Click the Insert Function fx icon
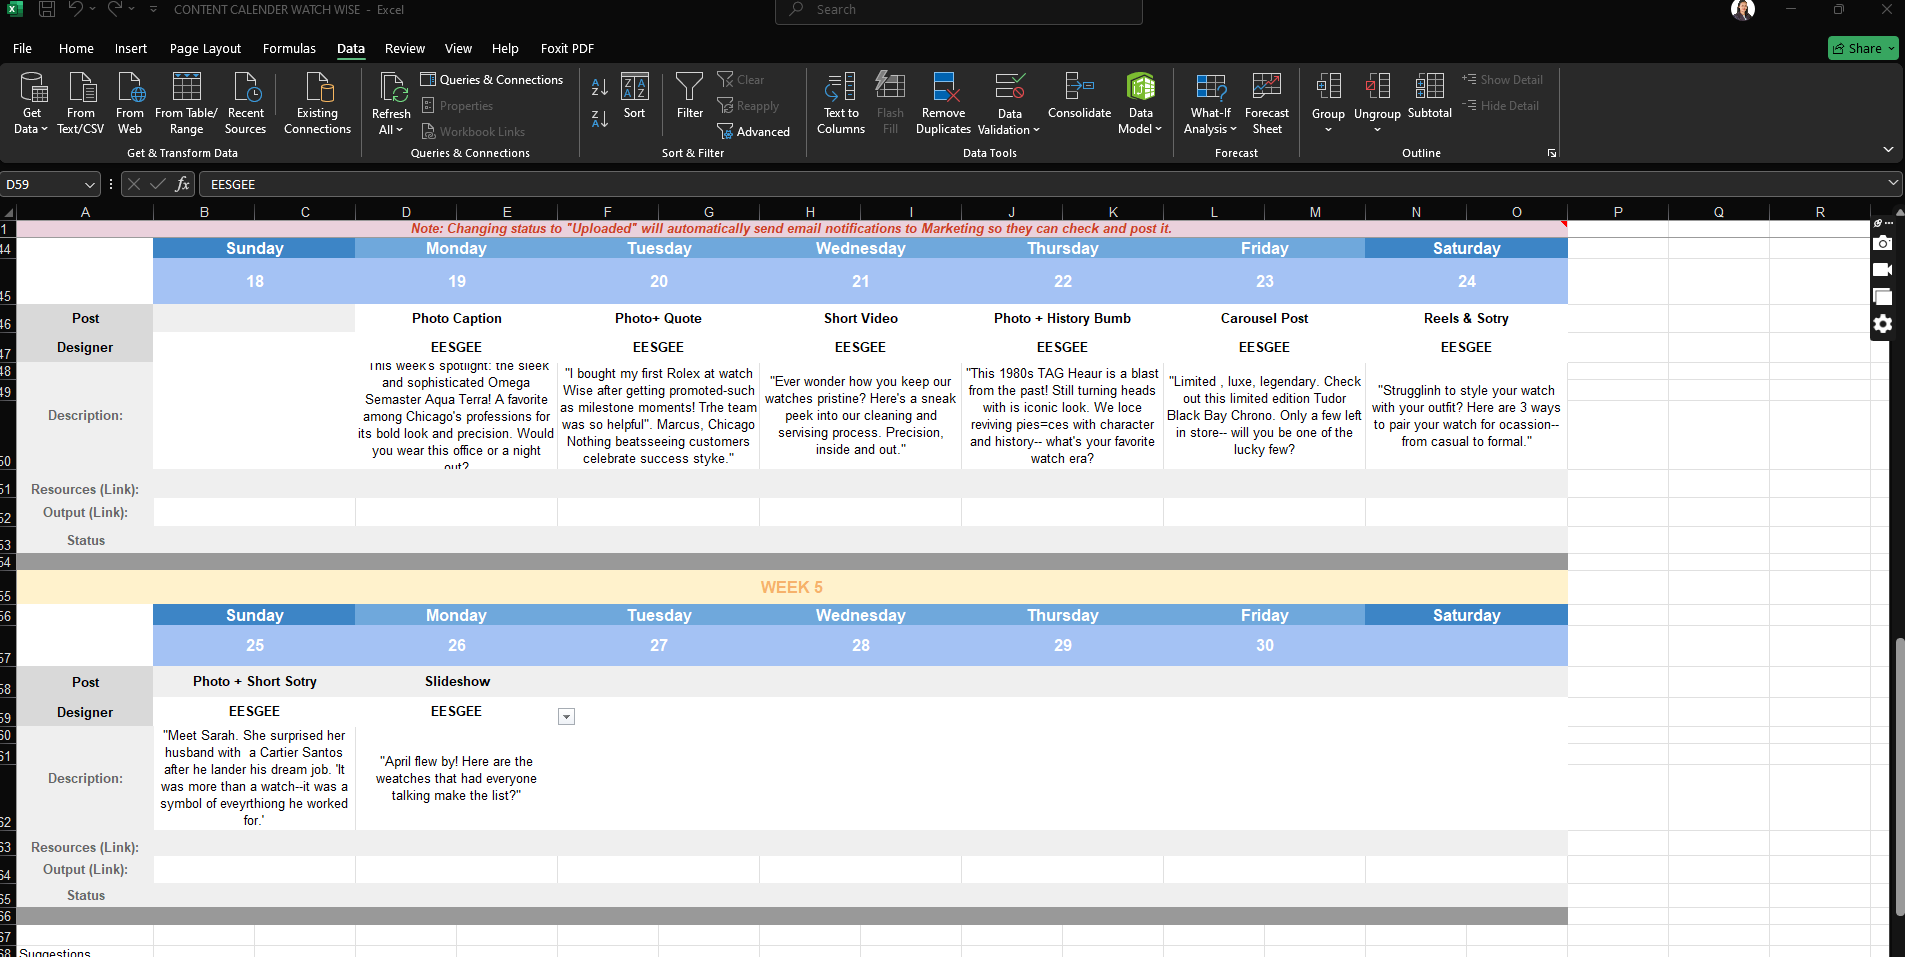Screen dimensions: 1905x957 click(182, 184)
